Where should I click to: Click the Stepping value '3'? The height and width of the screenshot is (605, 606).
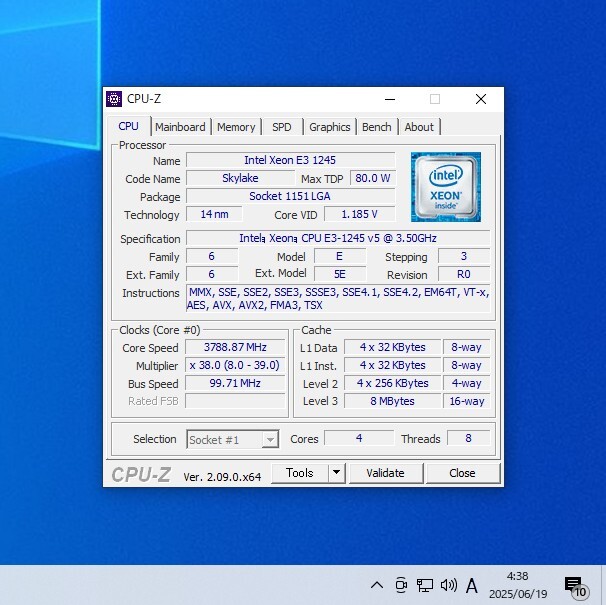[464, 256]
